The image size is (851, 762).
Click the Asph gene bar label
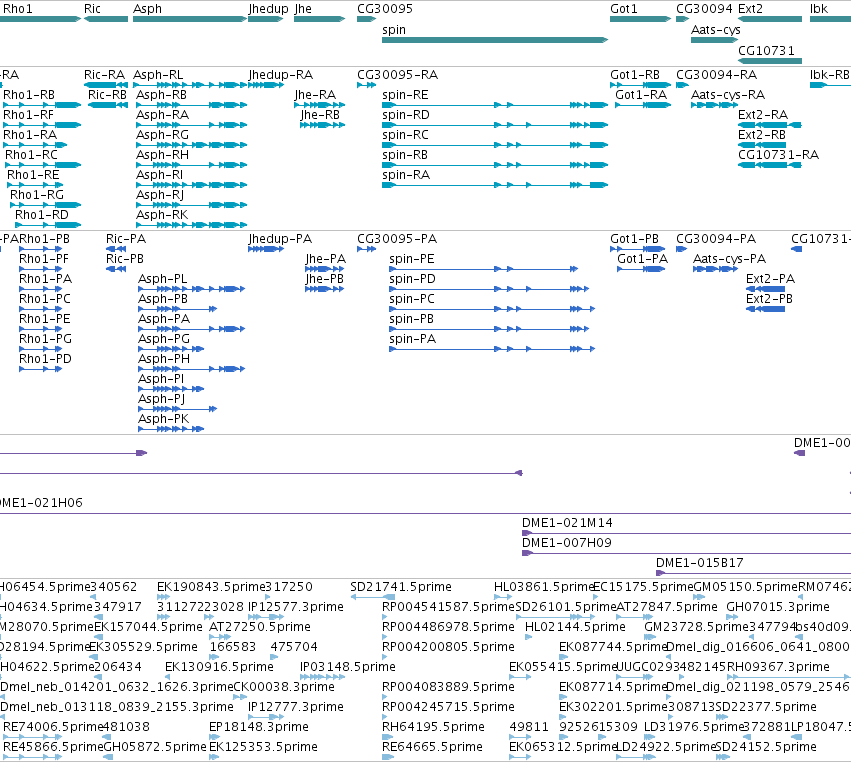click(148, 9)
